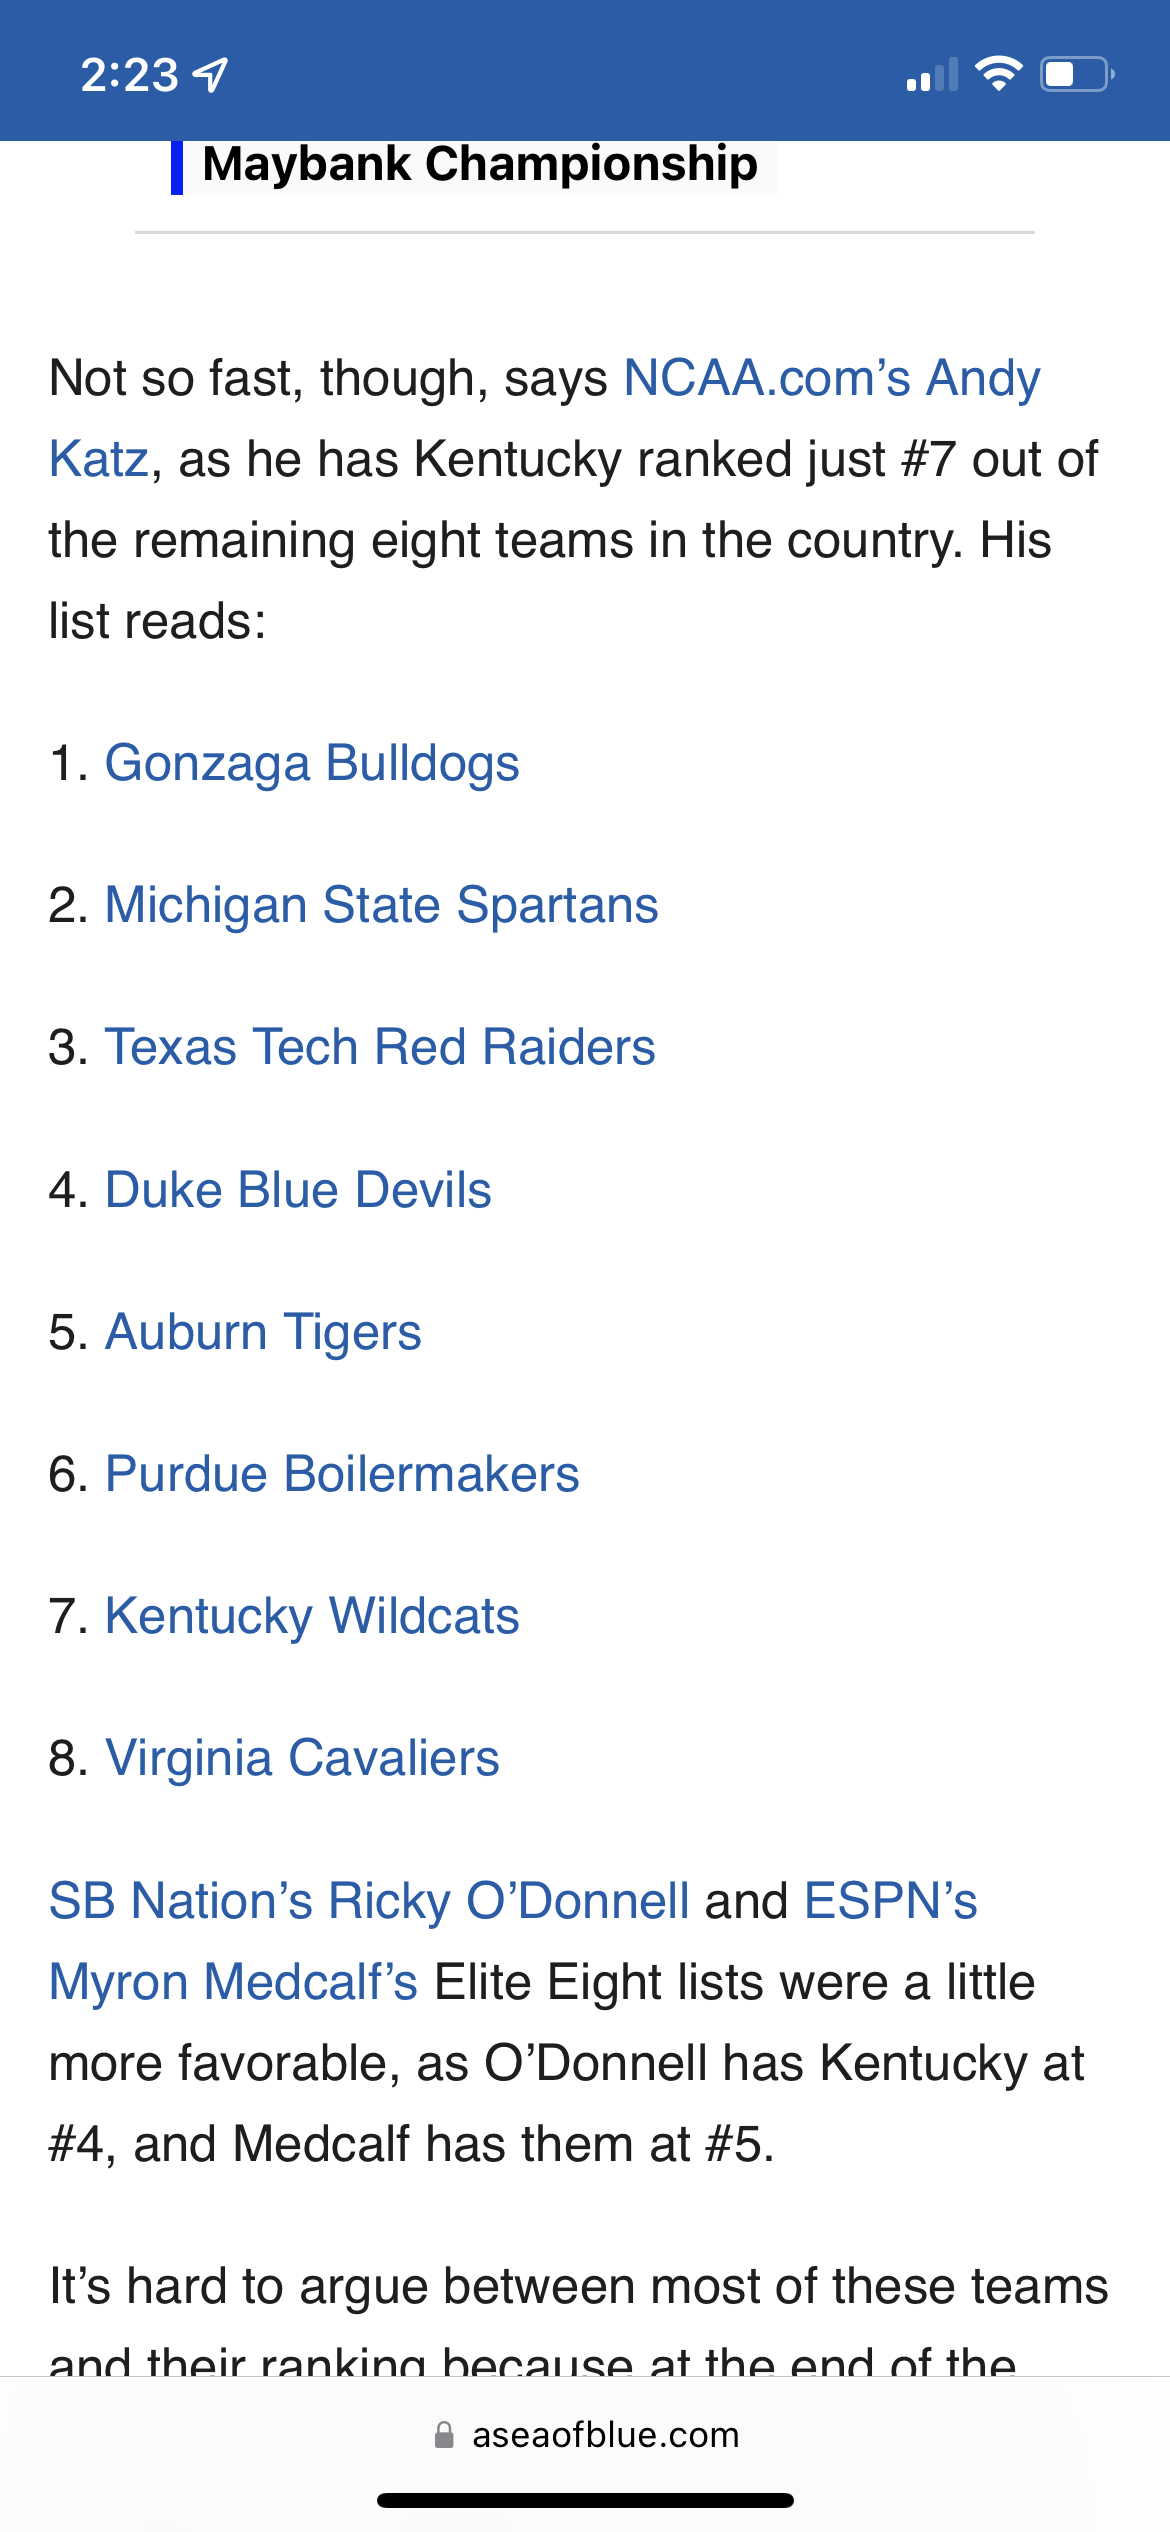
Task: Tap the location arrow icon in status bar
Action: [211, 75]
